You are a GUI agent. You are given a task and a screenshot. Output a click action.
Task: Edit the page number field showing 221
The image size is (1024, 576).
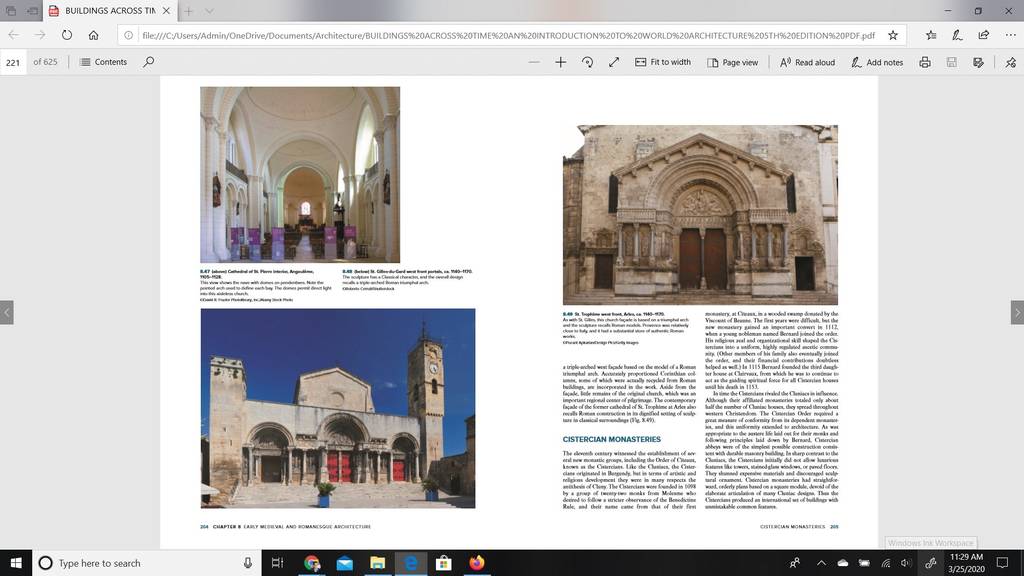tap(13, 63)
